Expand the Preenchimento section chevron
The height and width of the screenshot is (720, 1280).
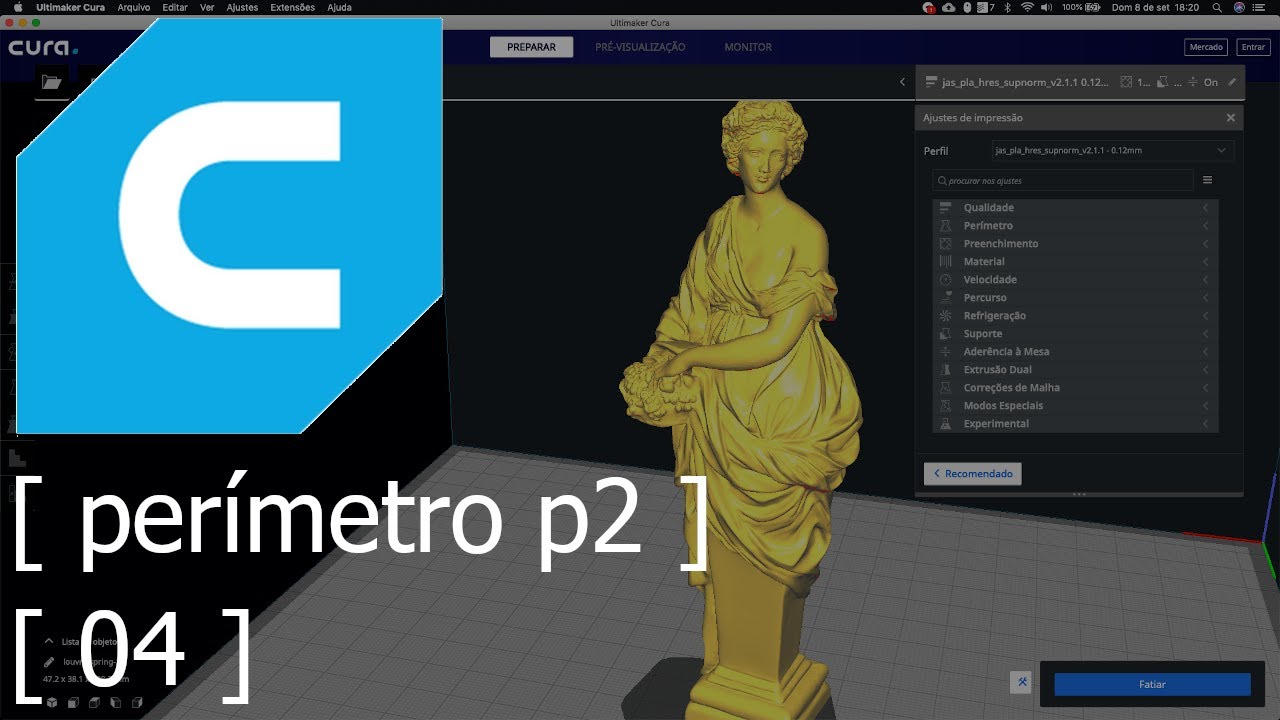[x=1206, y=244]
